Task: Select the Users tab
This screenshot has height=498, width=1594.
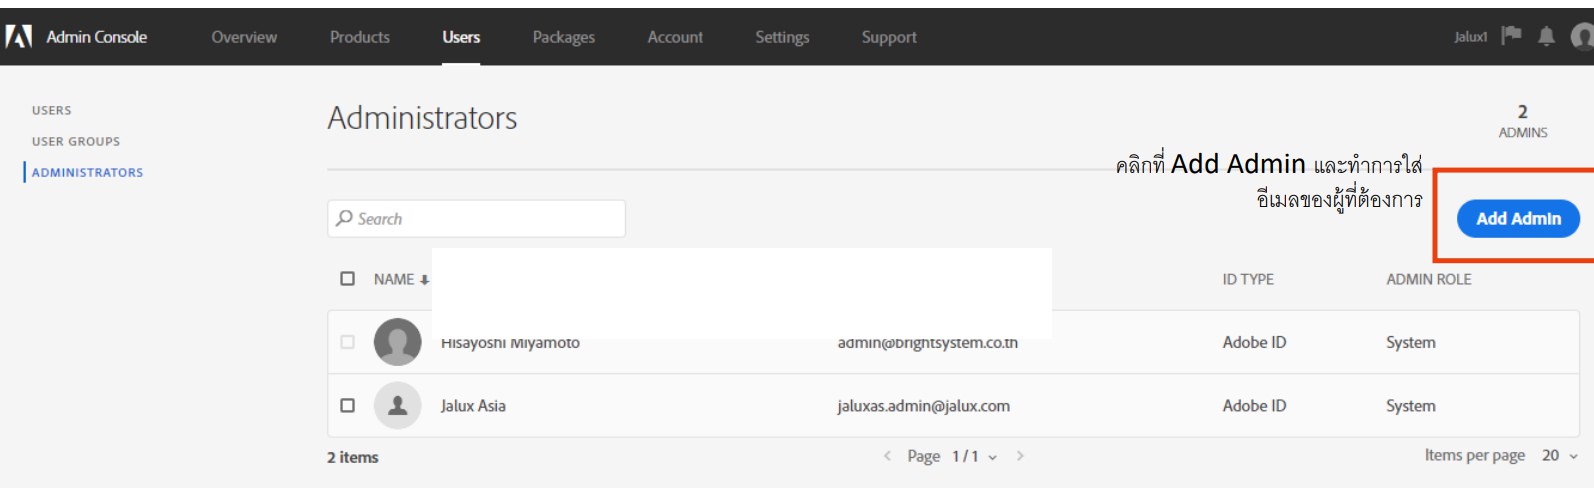Action: 461,37
